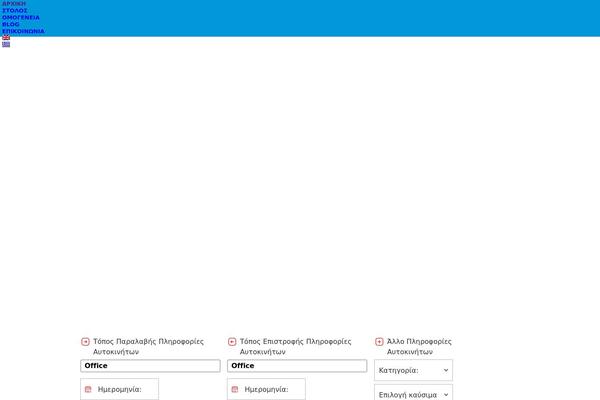Switch language using the UK flag icon
Screen dimensions: 600x400
coord(6,38)
